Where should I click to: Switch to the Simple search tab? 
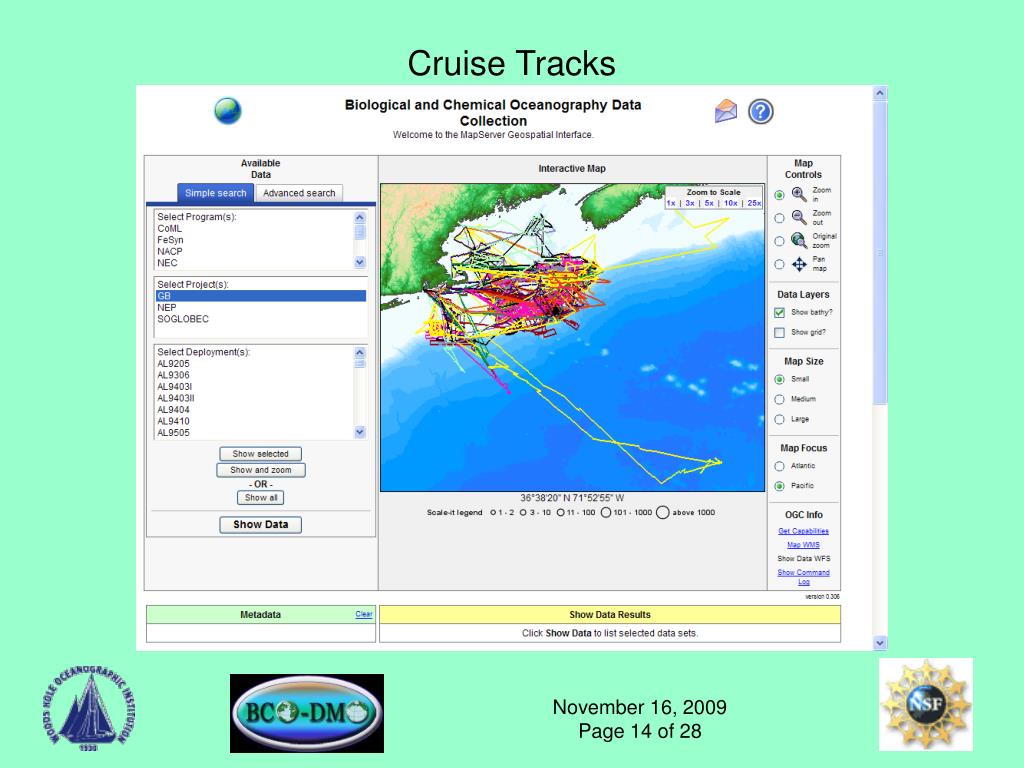click(x=216, y=193)
